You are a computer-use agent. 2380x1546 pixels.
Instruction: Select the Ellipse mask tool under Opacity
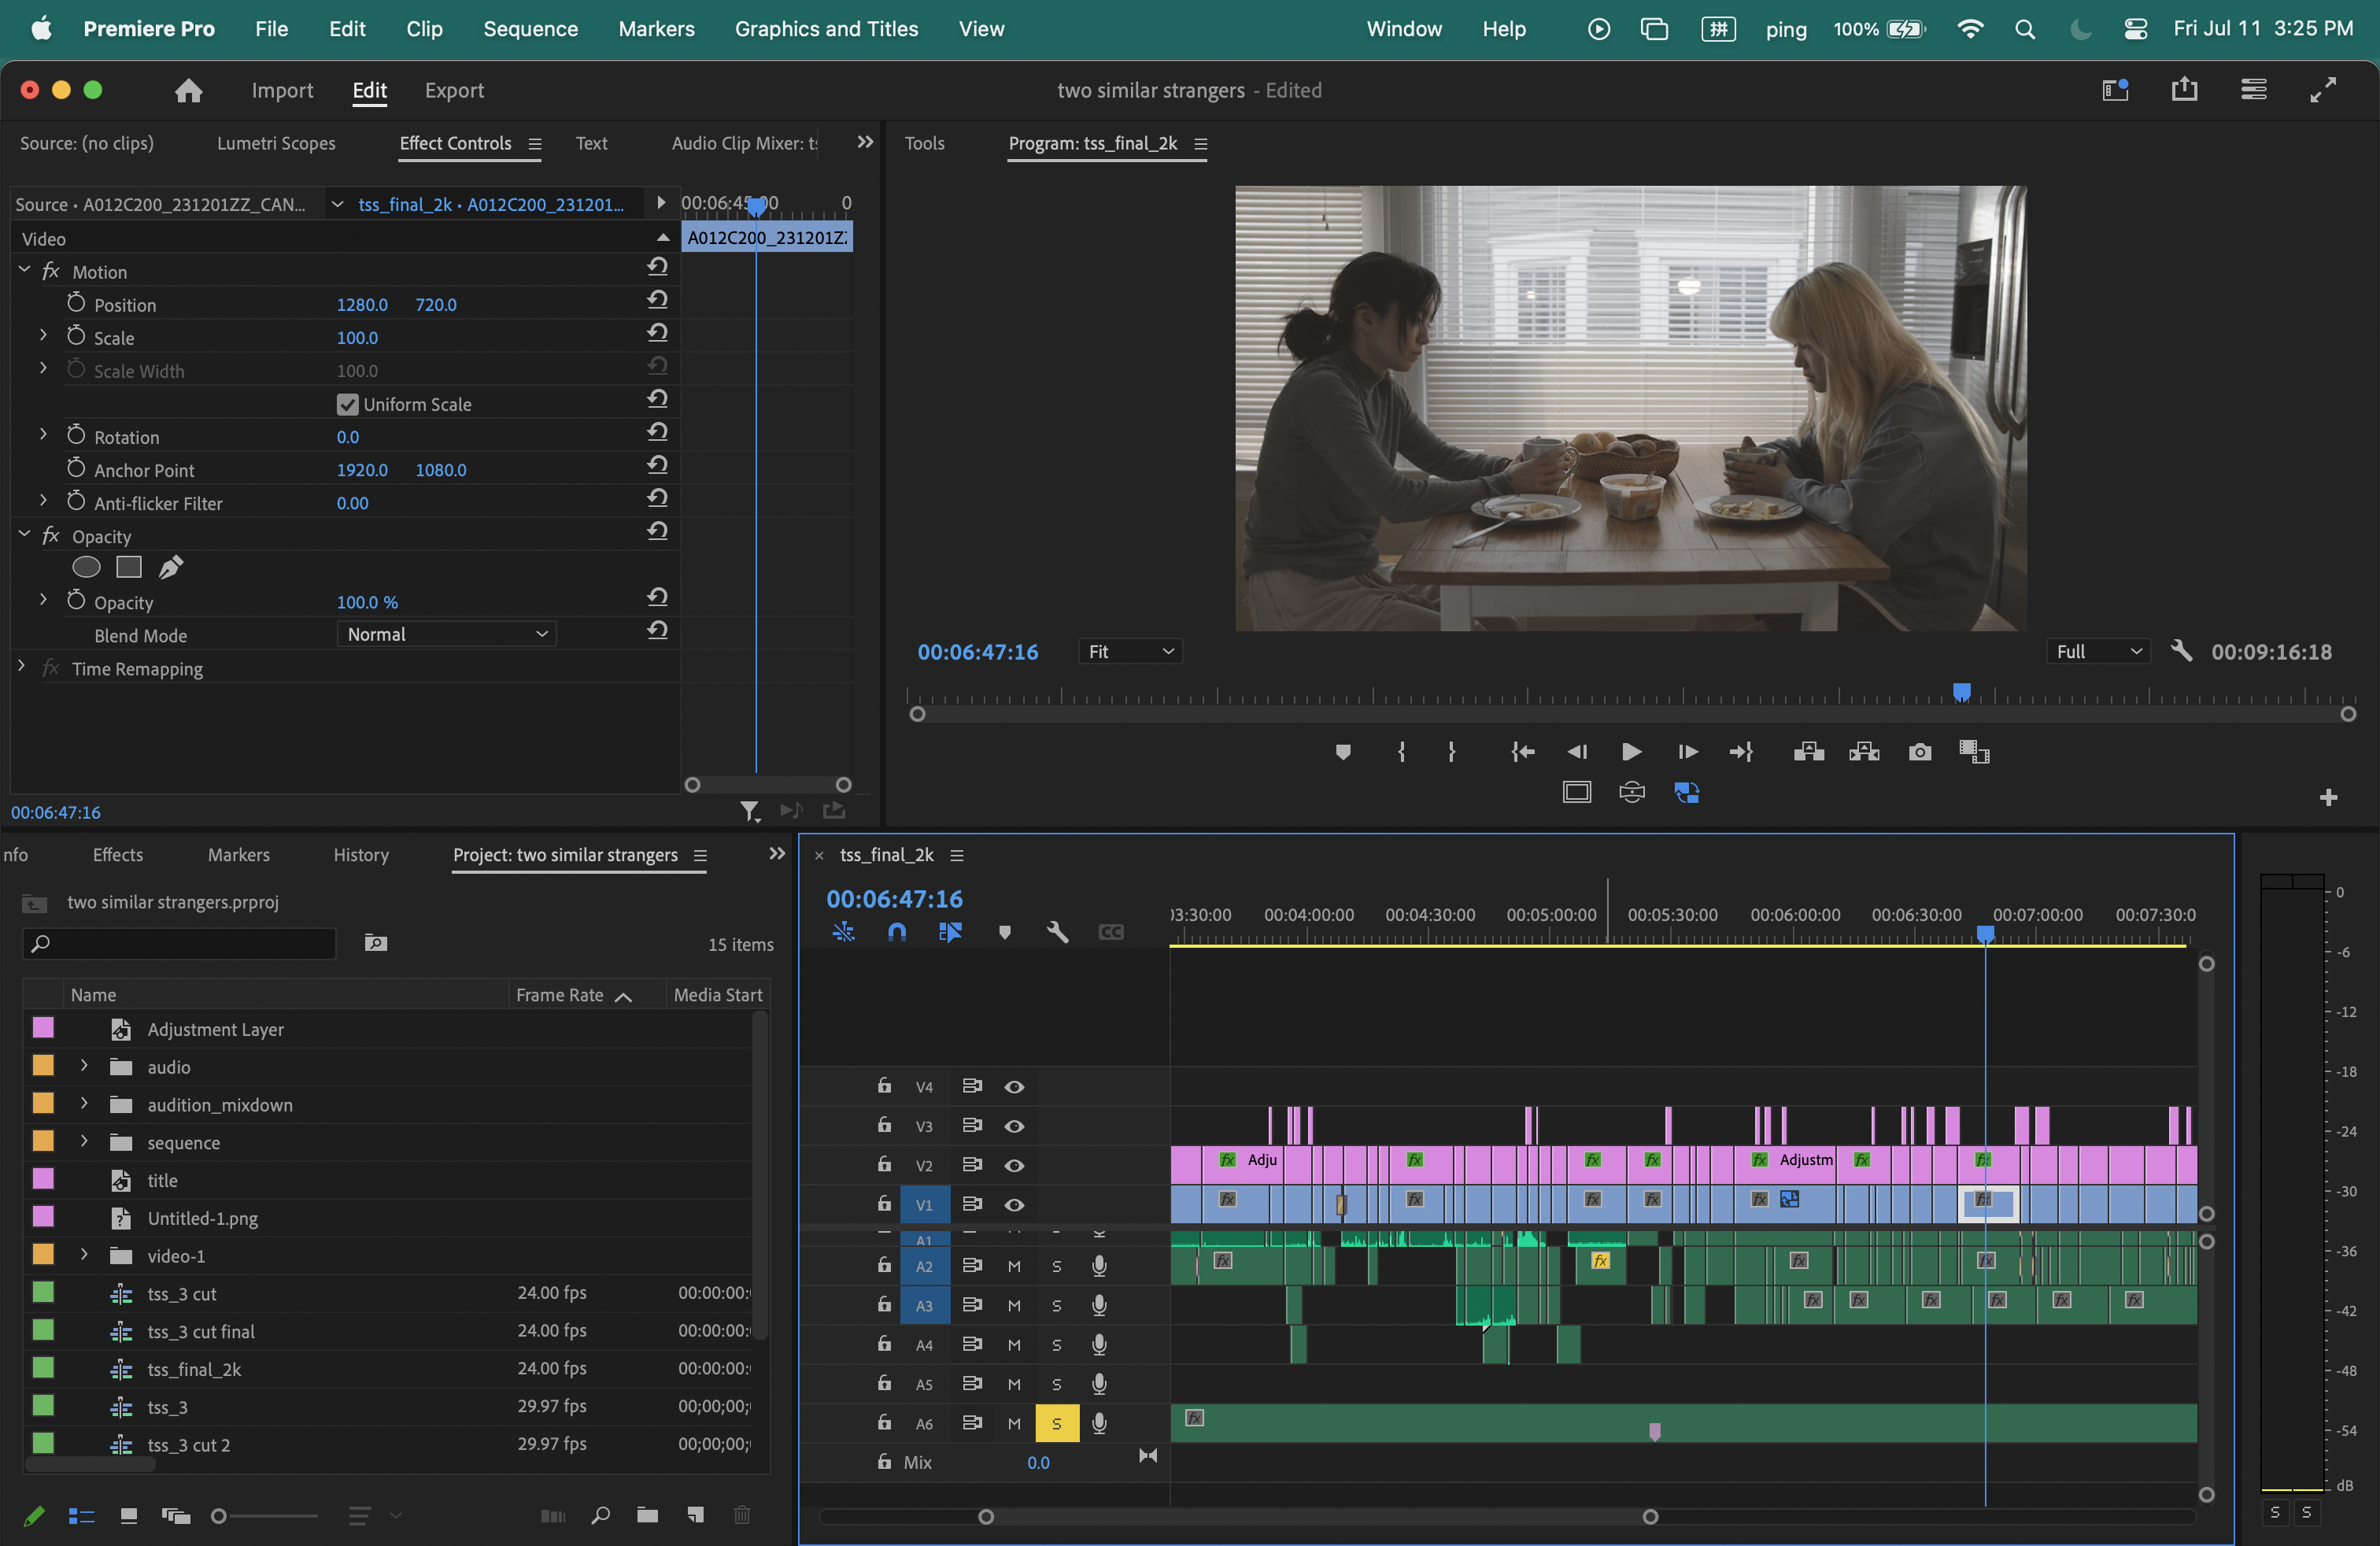coord(87,568)
